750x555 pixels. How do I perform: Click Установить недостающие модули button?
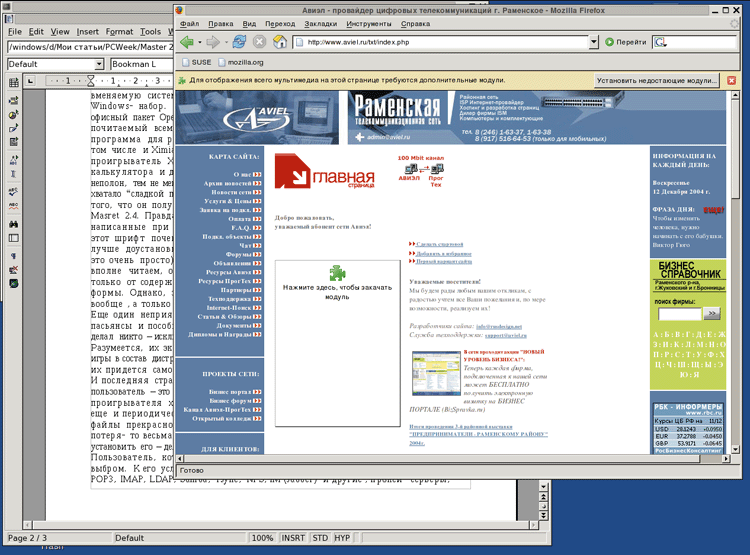[x=657, y=80]
